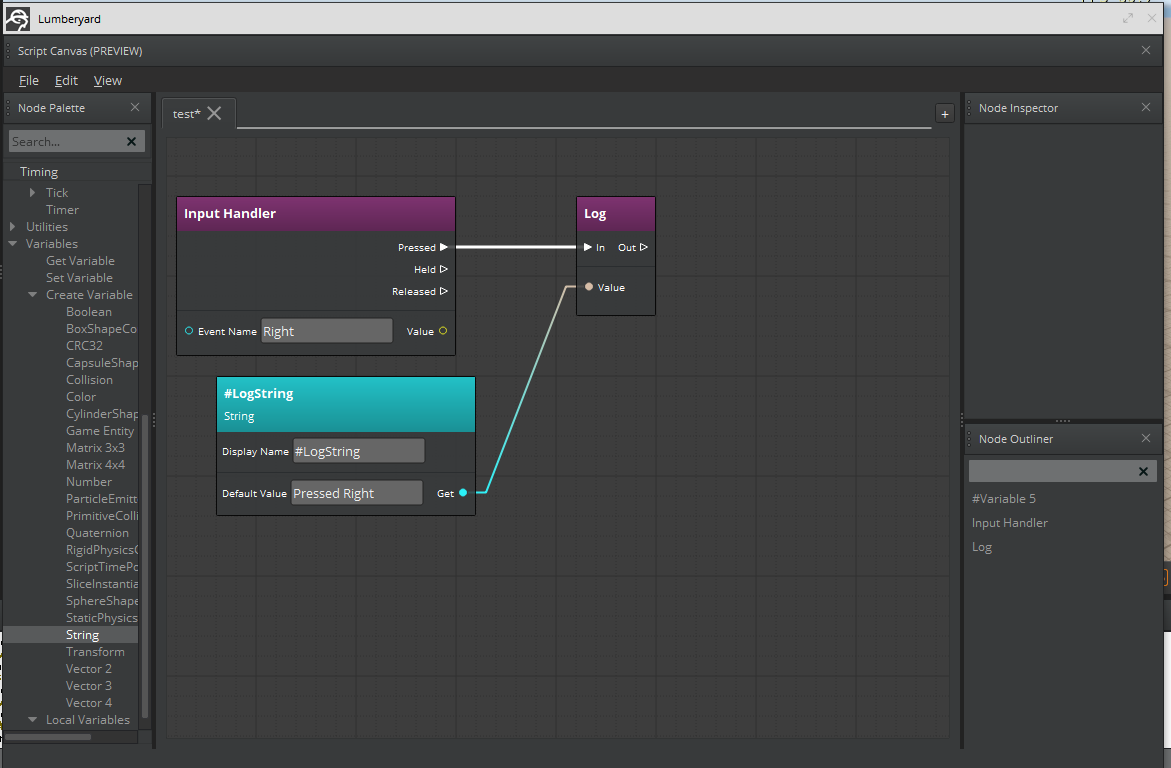Click the Lumberyard logo icon
The image size is (1171, 768).
[17, 19]
